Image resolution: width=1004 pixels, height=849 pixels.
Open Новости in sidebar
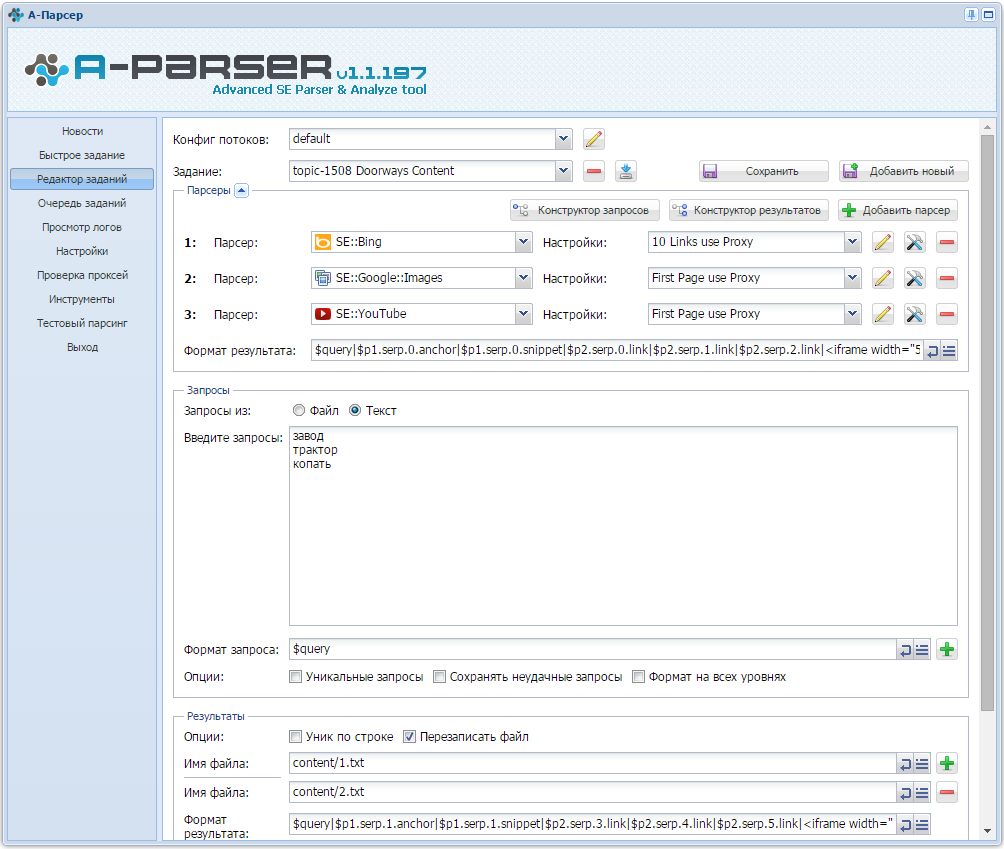tap(82, 131)
